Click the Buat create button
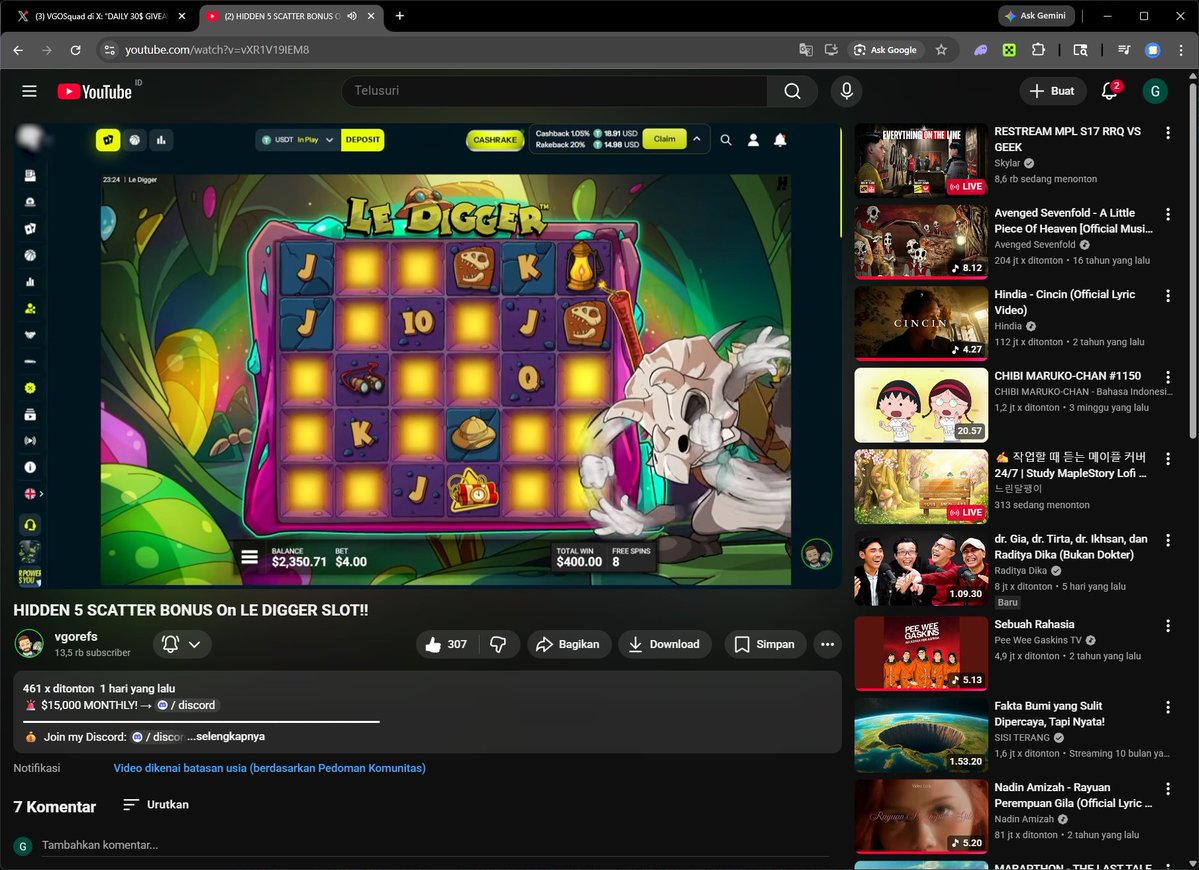Screen dimensions: 1199x870 click(x=1052, y=91)
